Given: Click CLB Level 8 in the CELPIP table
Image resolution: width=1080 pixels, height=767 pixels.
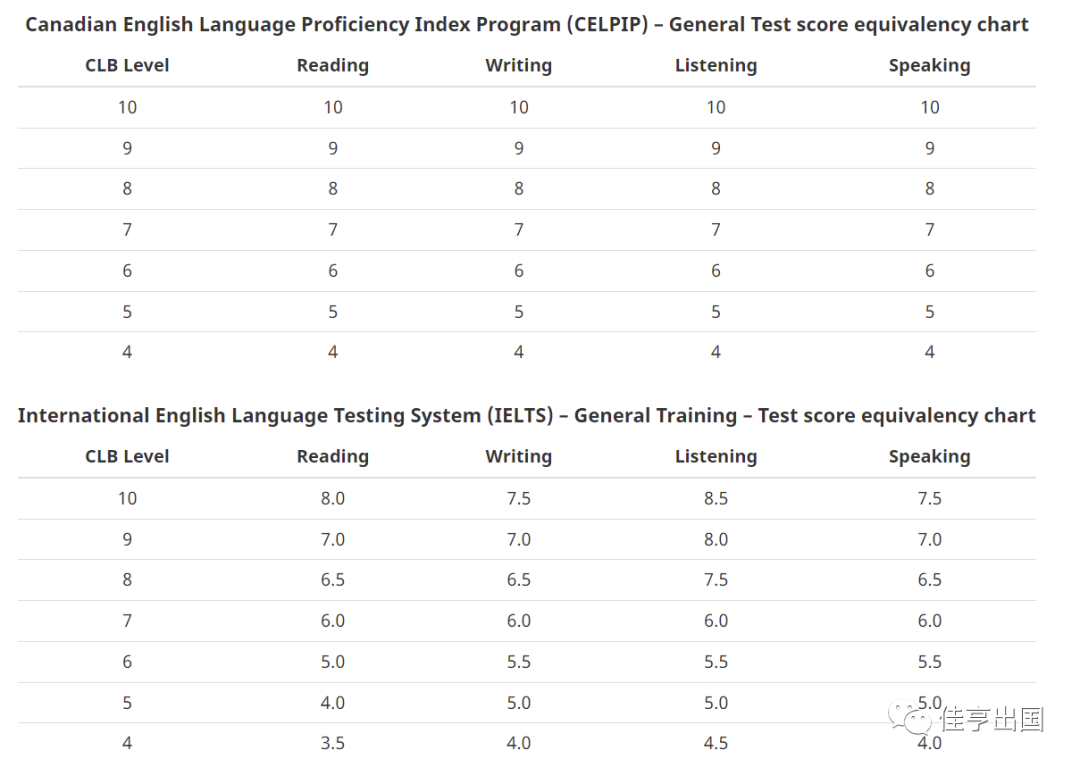Looking at the screenshot, I should click(127, 189).
